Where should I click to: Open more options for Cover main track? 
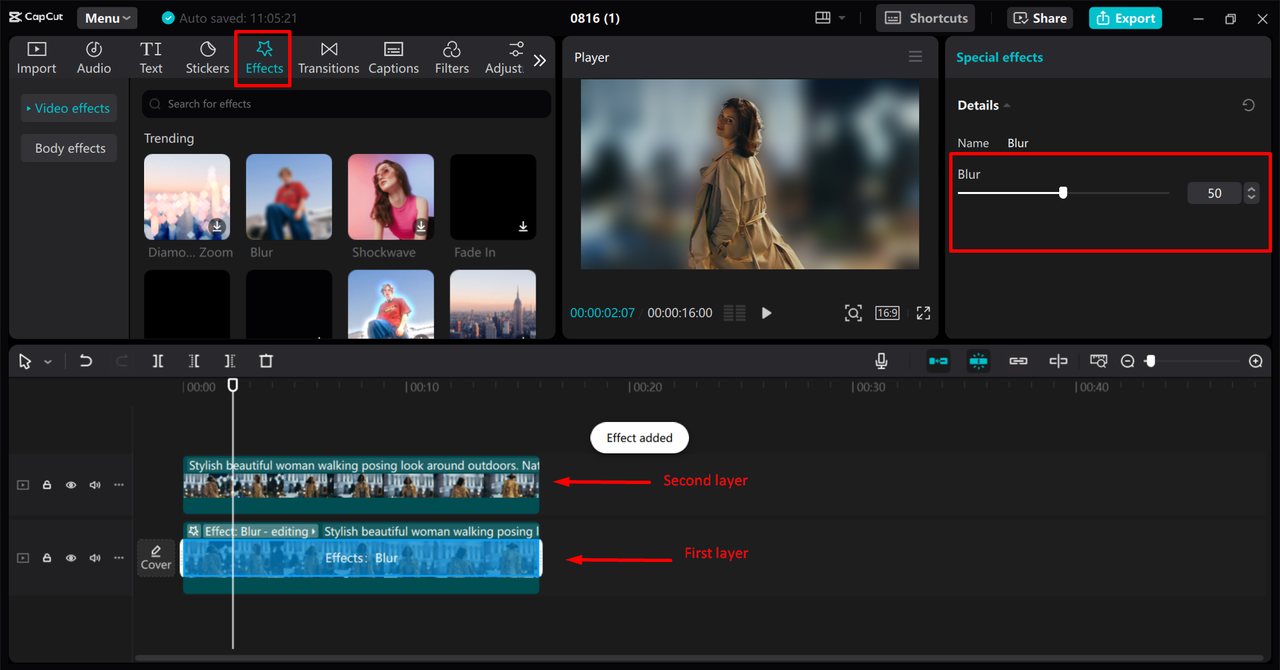(x=119, y=558)
